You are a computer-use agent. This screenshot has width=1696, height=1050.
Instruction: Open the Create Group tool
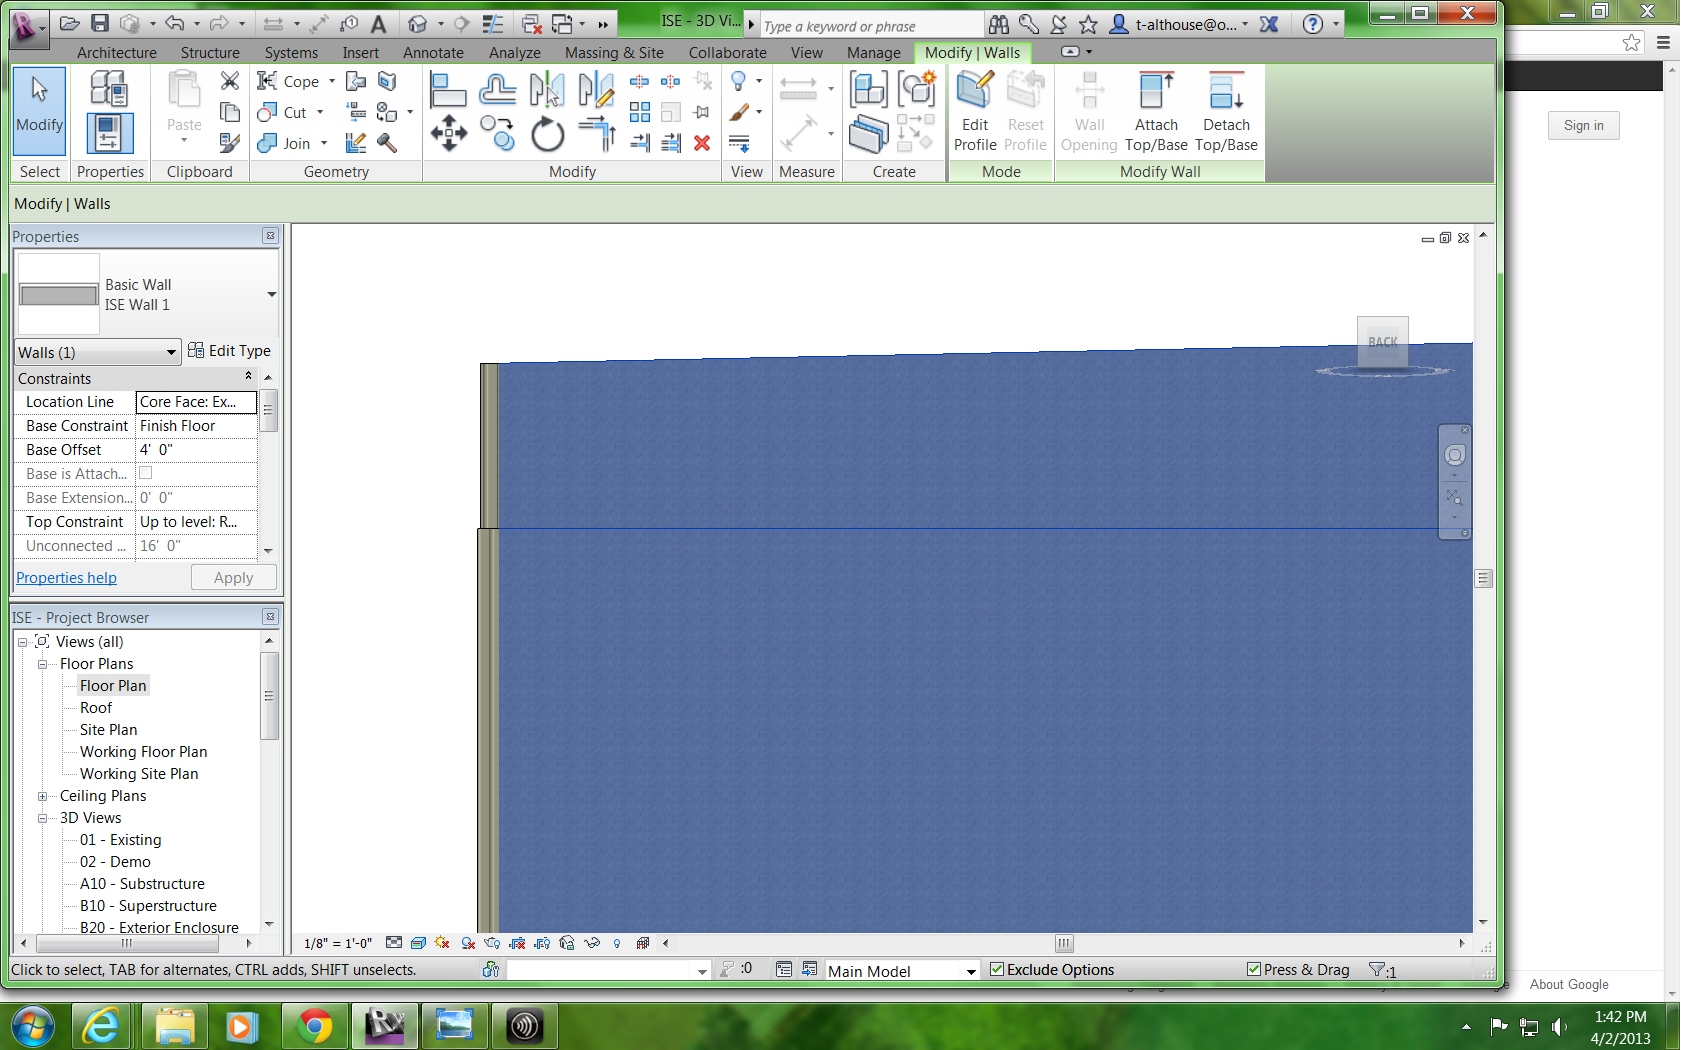point(916,90)
